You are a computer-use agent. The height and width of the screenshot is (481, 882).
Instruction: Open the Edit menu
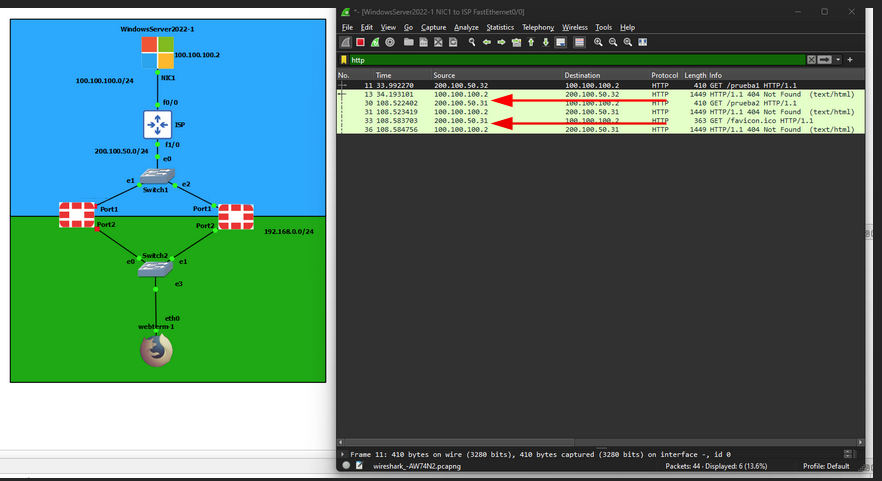point(367,27)
